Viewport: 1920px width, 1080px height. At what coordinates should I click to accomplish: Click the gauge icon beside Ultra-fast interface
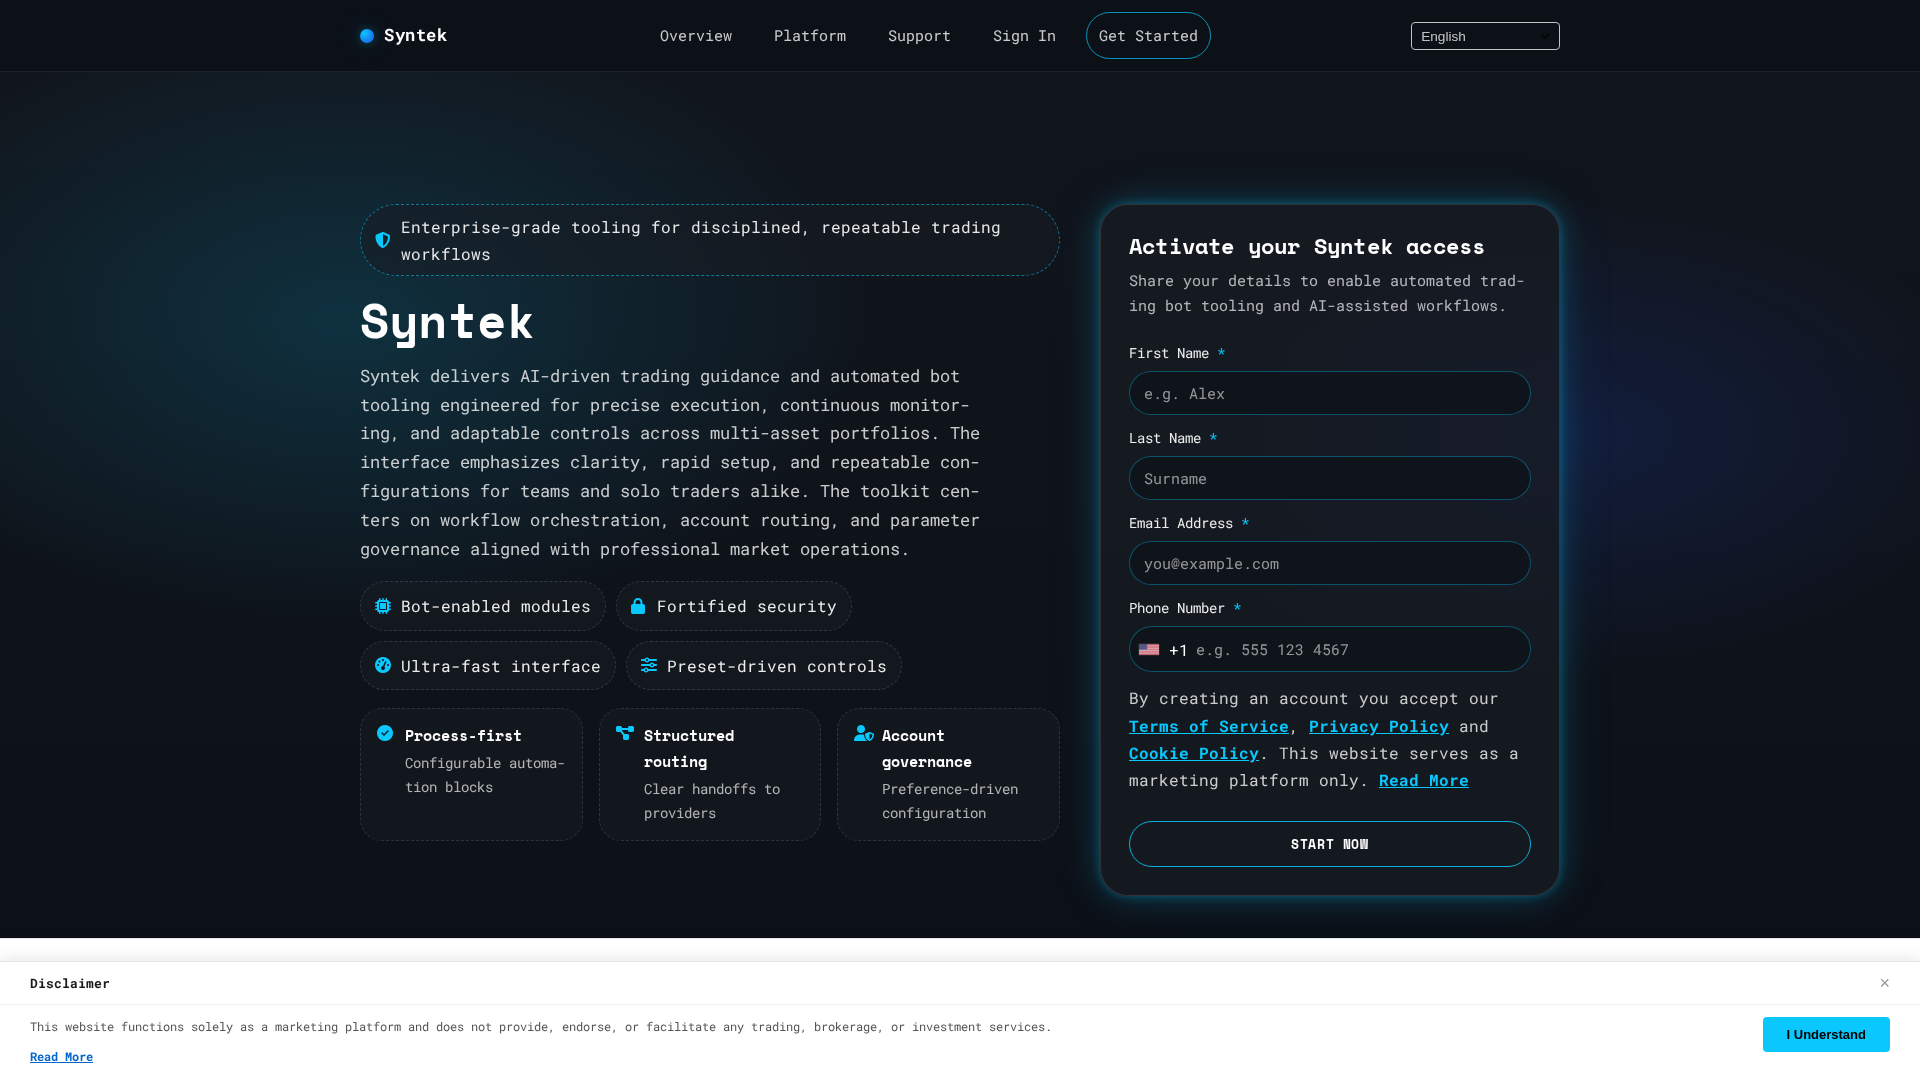[383, 665]
